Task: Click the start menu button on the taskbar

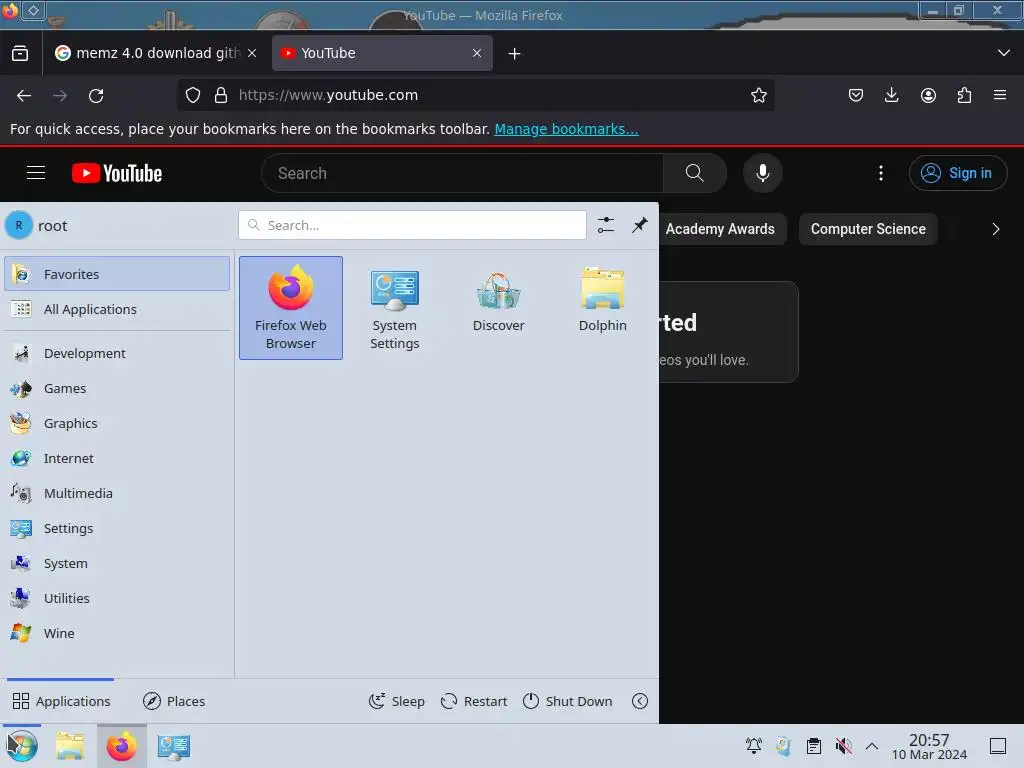Action: coord(22,746)
